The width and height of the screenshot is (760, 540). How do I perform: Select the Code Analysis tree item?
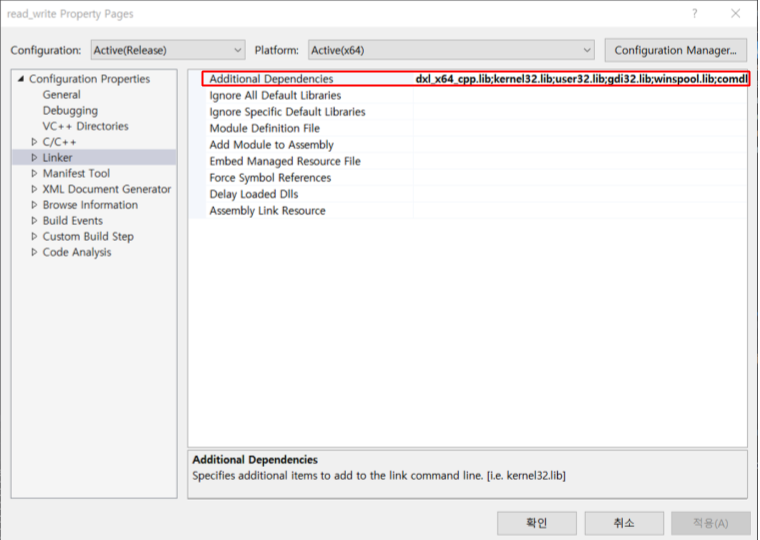click(77, 253)
